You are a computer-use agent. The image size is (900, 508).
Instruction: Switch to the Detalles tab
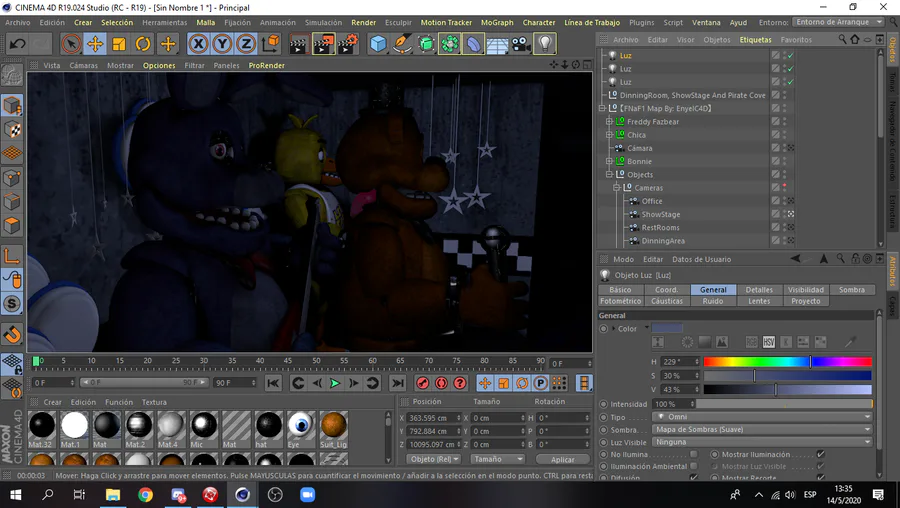759,290
